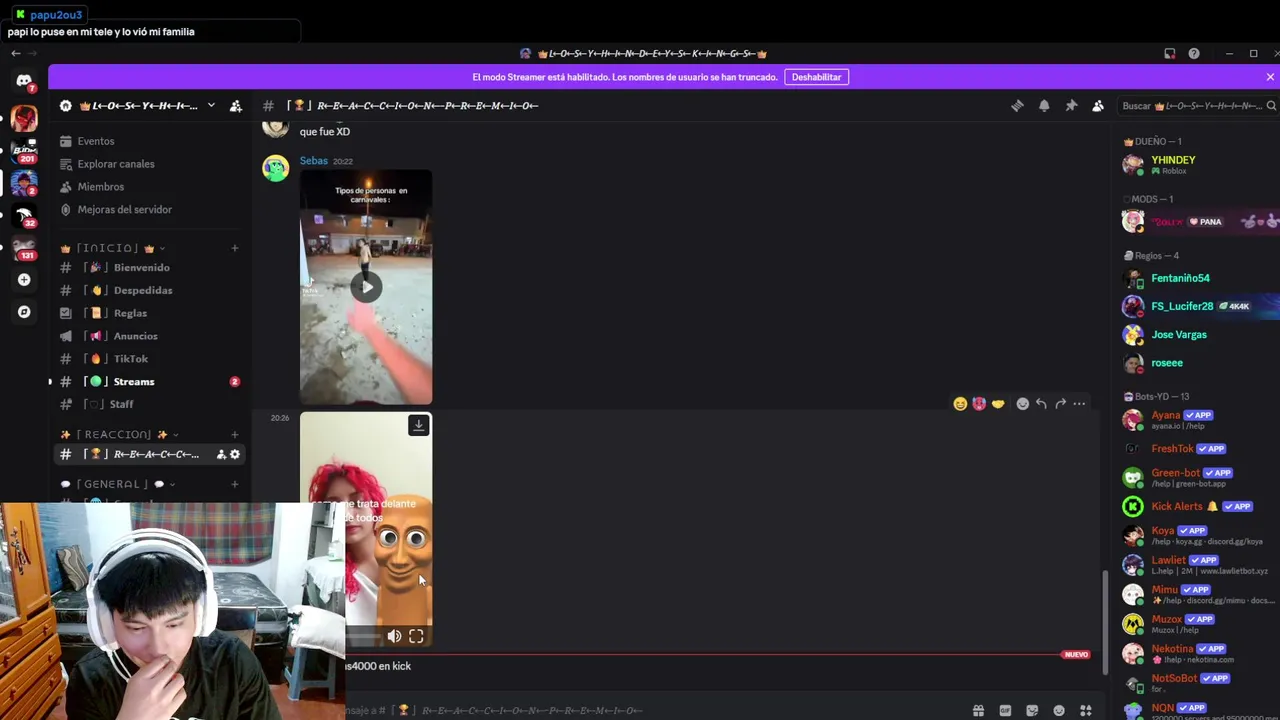Download video attachment icon
The image size is (1280, 720).
pyautogui.click(x=419, y=426)
